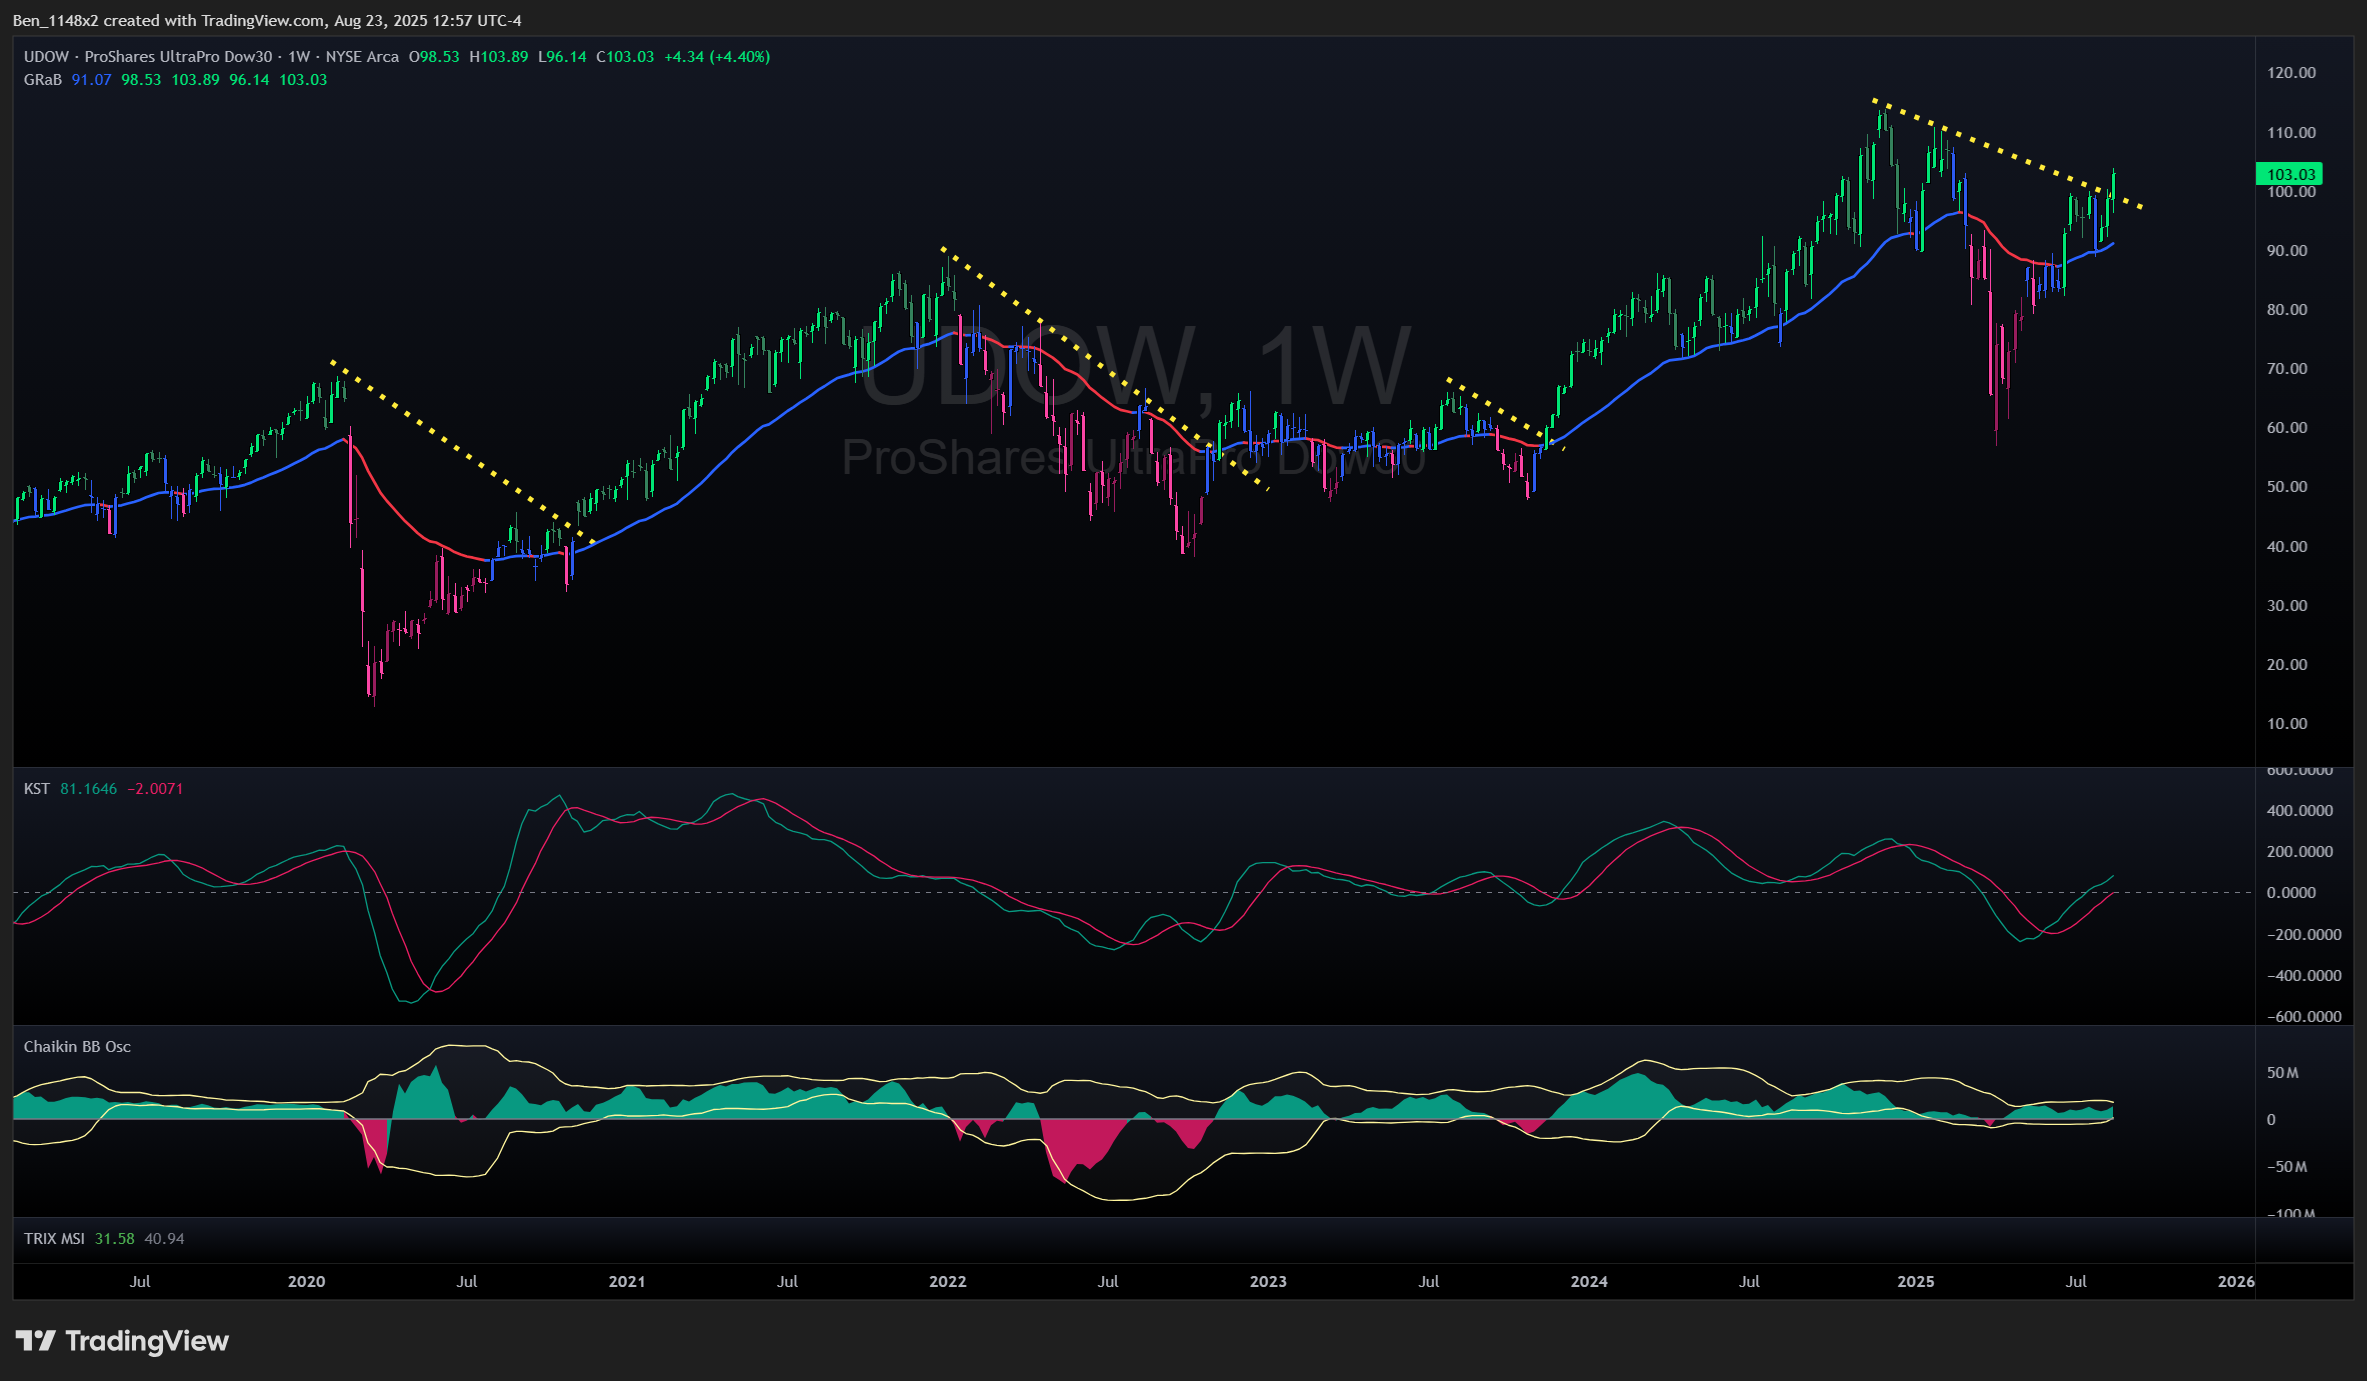Select the UDOW ProShares UltraPro Dow30 symbol title
The height and width of the screenshot is (1381, 2367).
click(x=147, y=57)
